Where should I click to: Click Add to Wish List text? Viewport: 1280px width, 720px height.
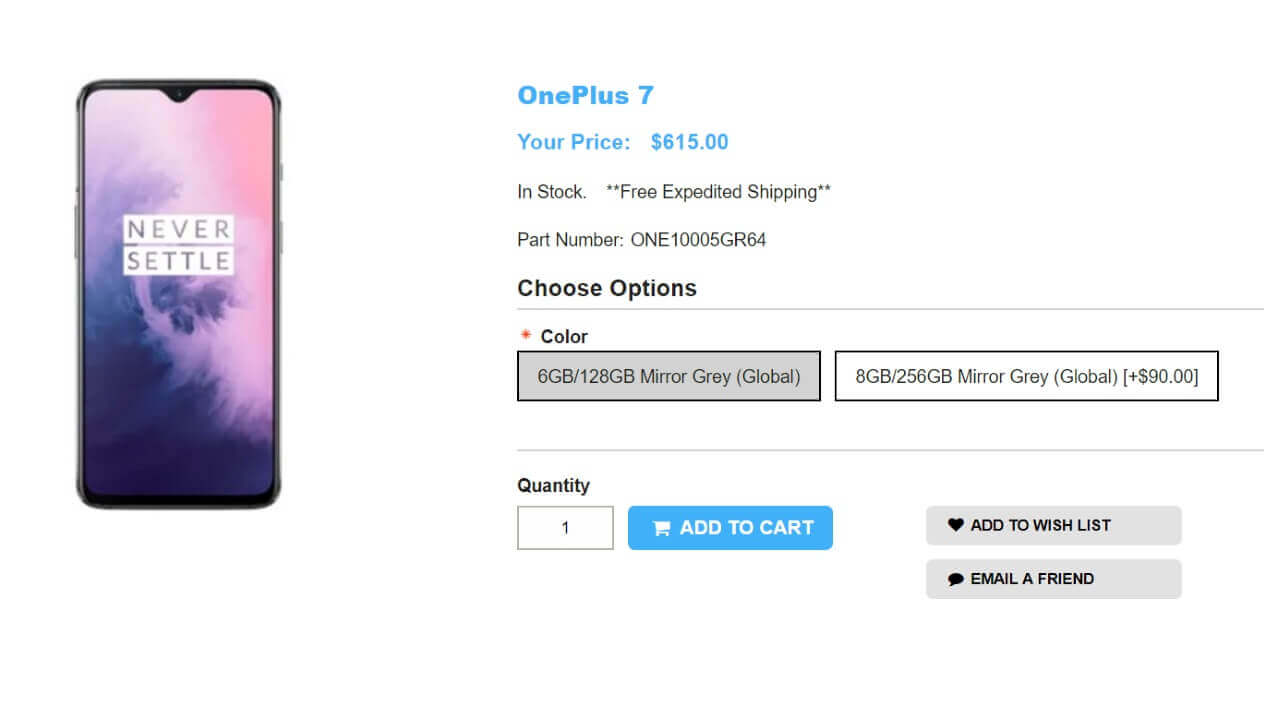(1040, 525)
